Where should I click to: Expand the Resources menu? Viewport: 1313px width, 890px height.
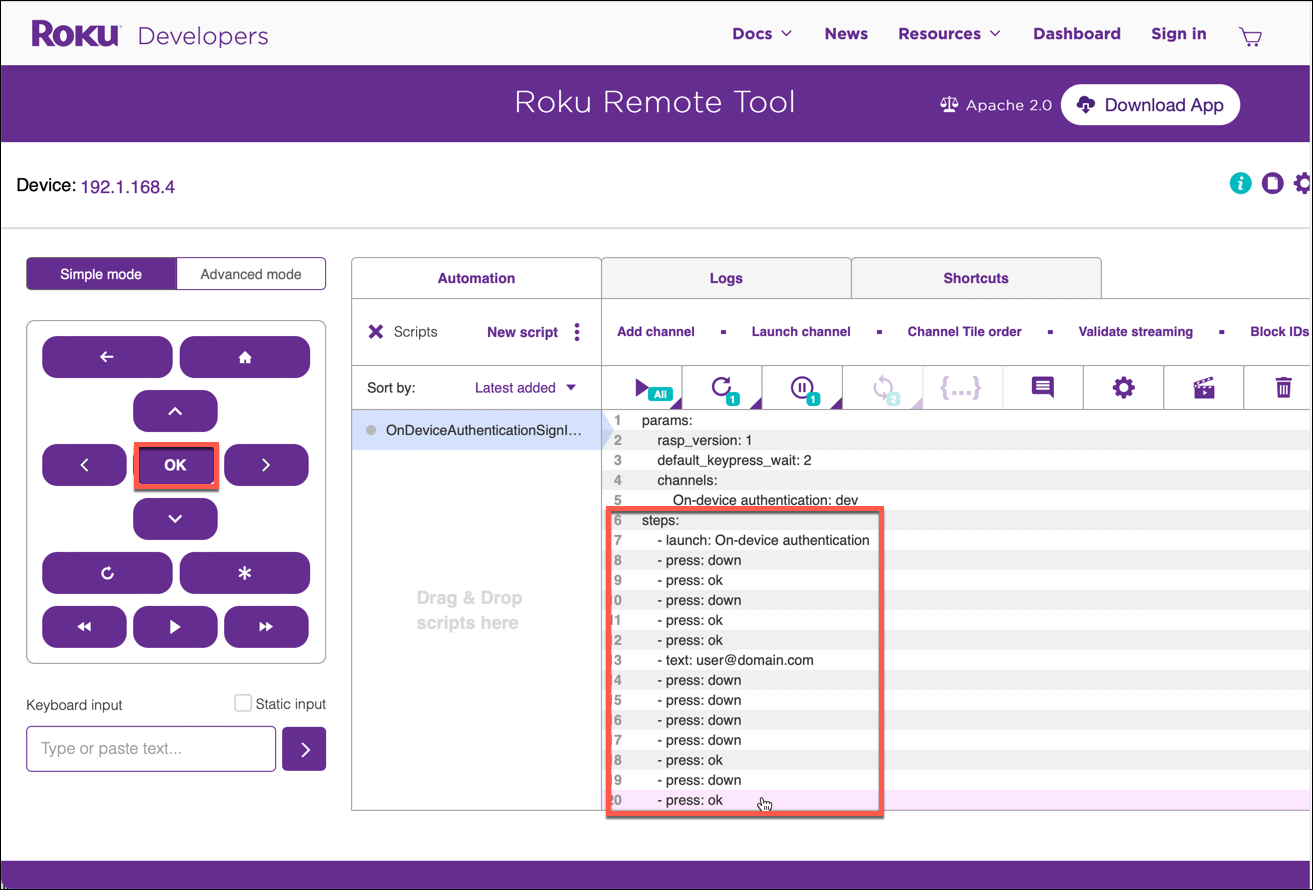(948, 33)
